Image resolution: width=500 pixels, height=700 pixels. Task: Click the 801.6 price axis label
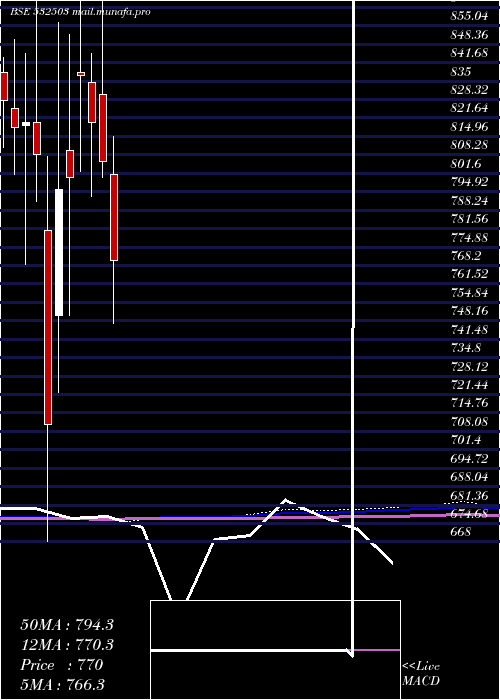click(x=466, y=164)
